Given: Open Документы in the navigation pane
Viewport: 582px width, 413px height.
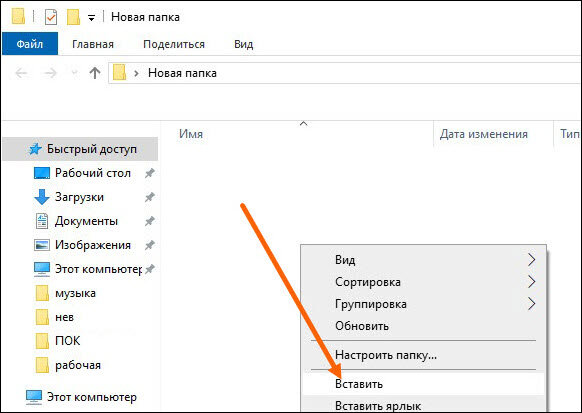Looking at the screenshot, I should click(x=86, y=221).
